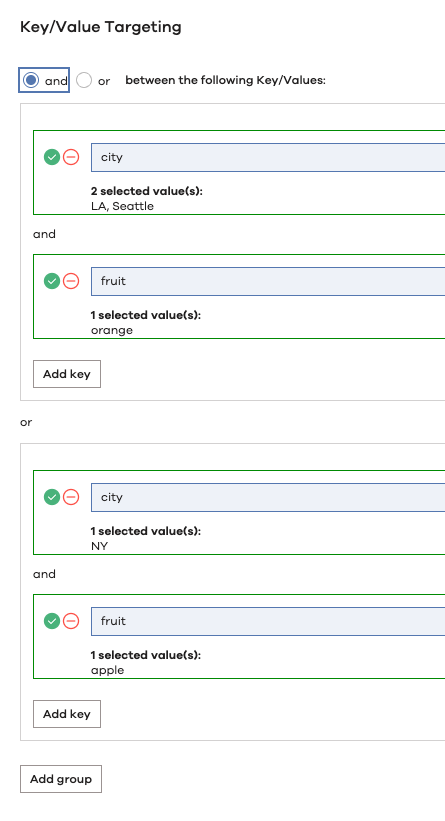Click the 'apple' selected value
This screenshot has height=821, width=445.
tap(108, 670)
